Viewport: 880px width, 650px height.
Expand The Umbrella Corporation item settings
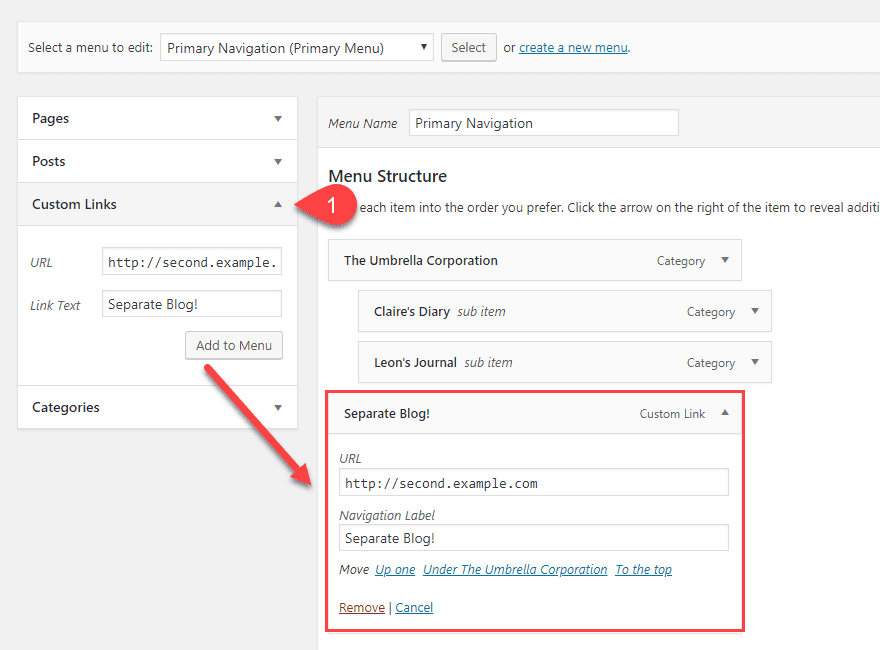(724, 260)
